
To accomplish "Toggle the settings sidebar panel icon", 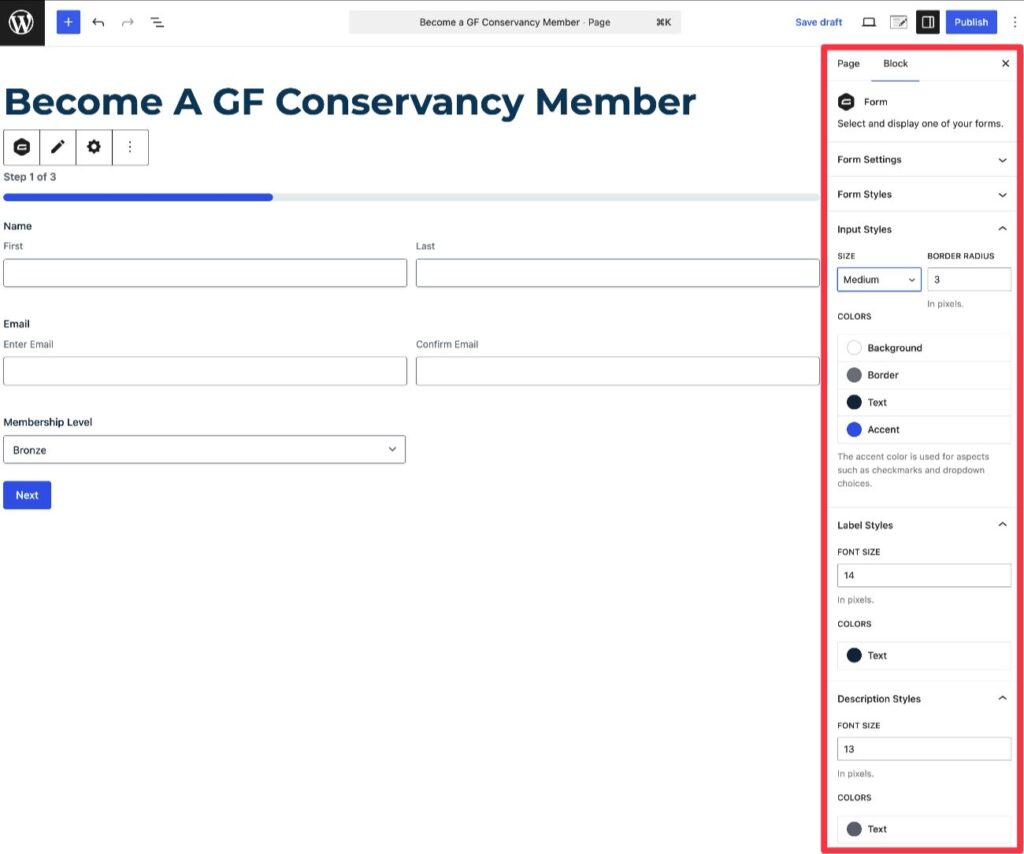I will (927, 22).
